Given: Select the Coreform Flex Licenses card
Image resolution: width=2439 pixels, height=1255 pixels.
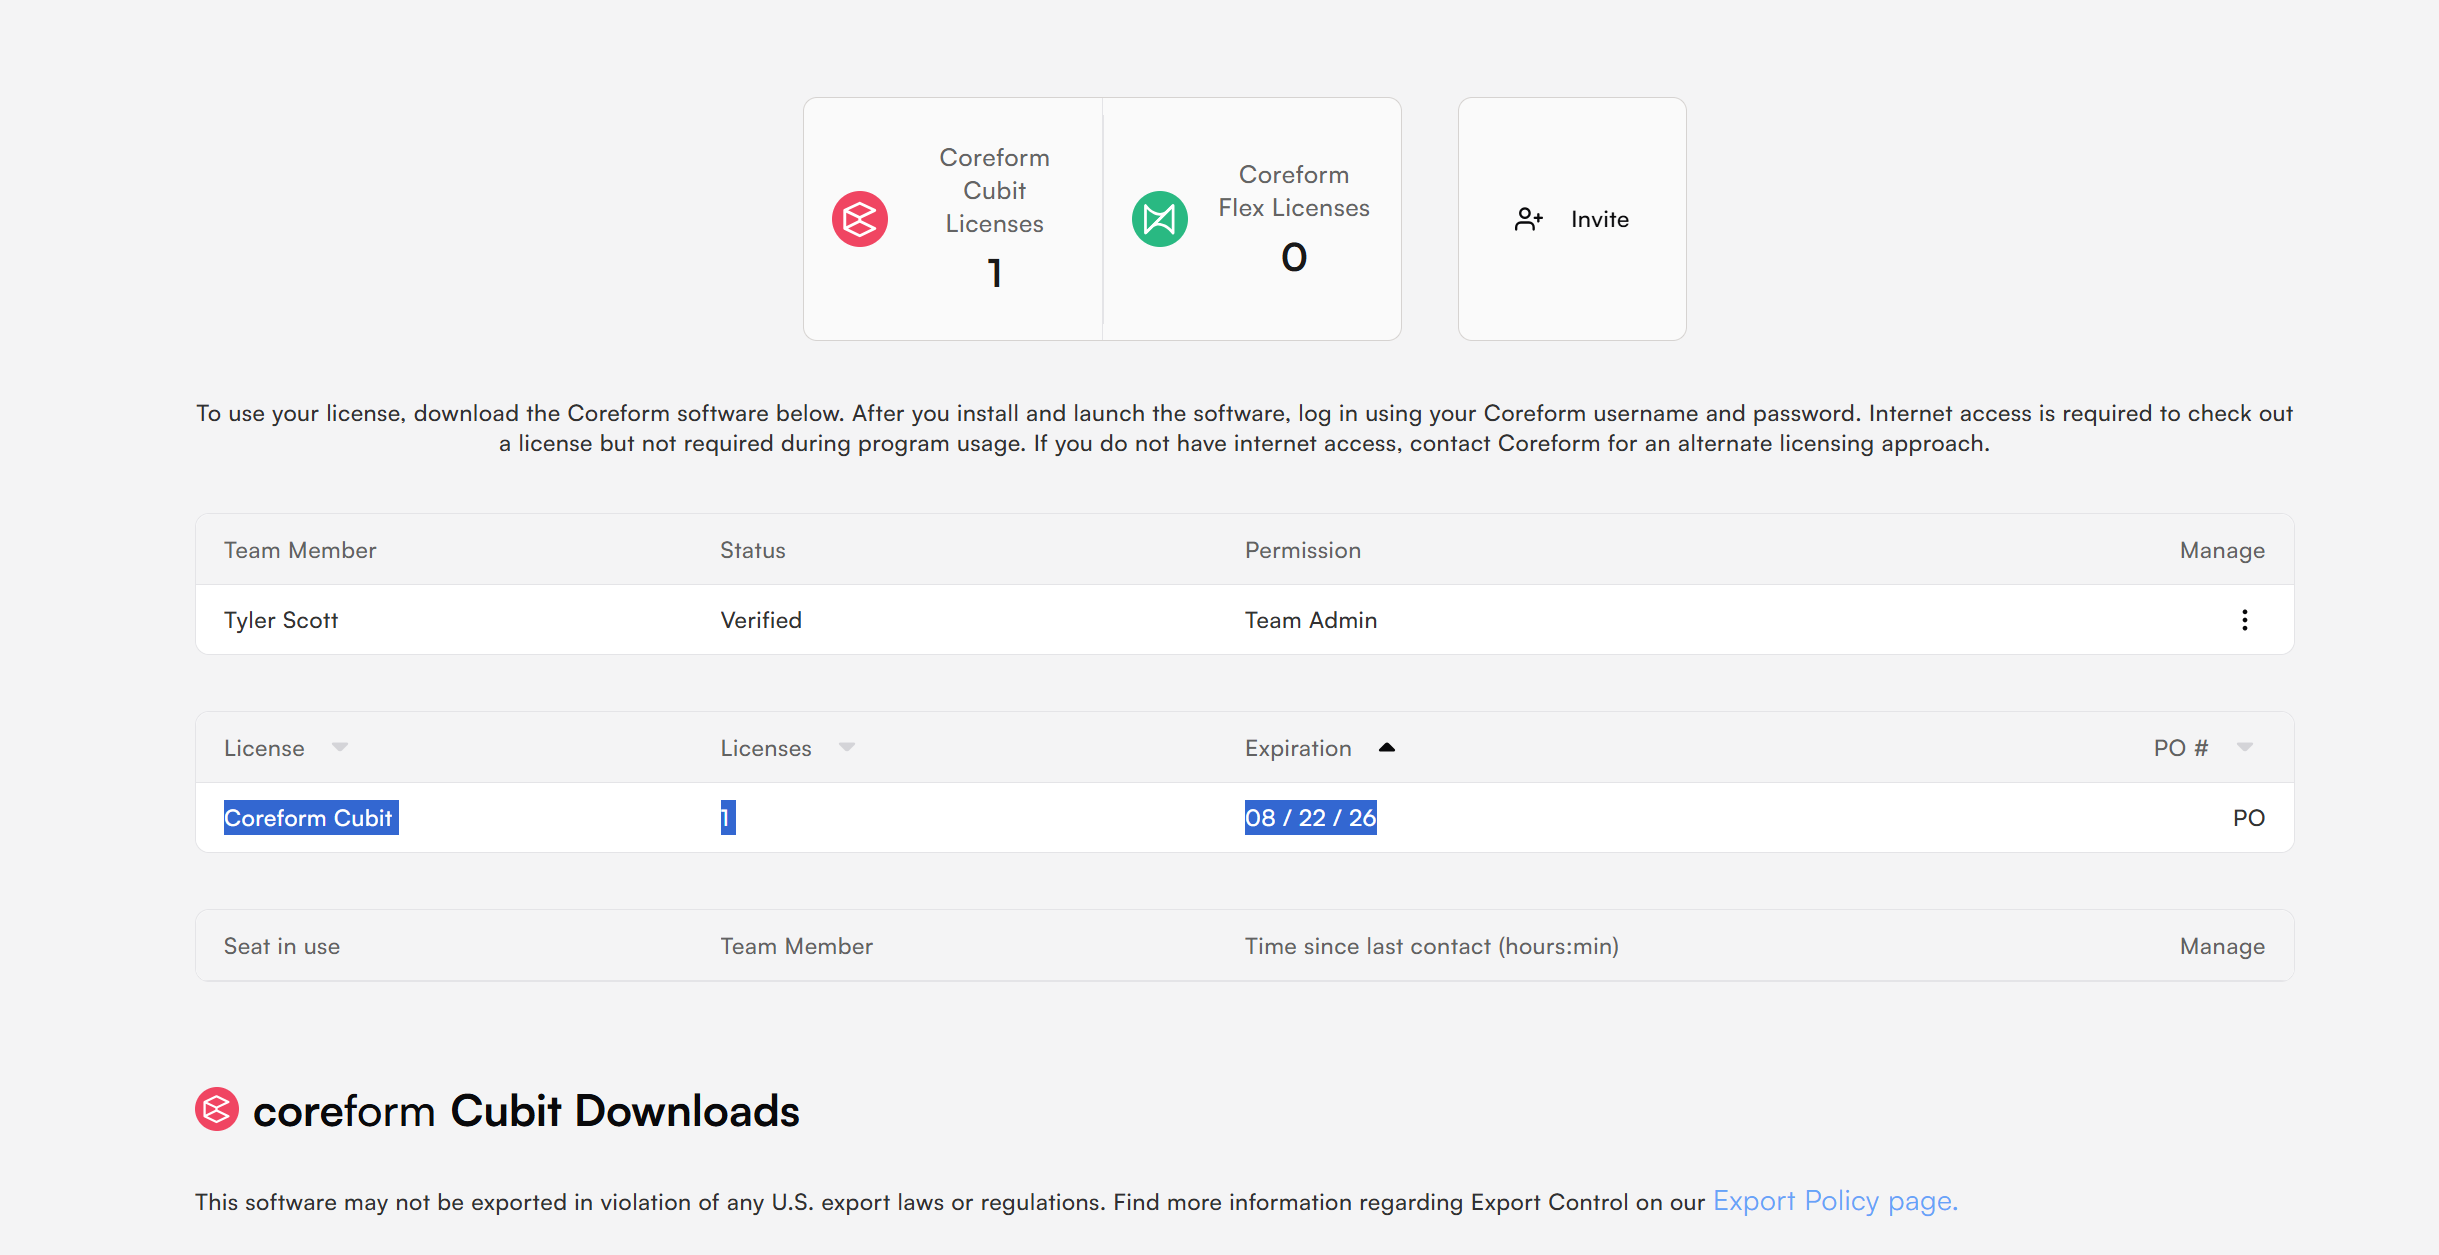Looking at the screenshot, I should click(1252, 219).
